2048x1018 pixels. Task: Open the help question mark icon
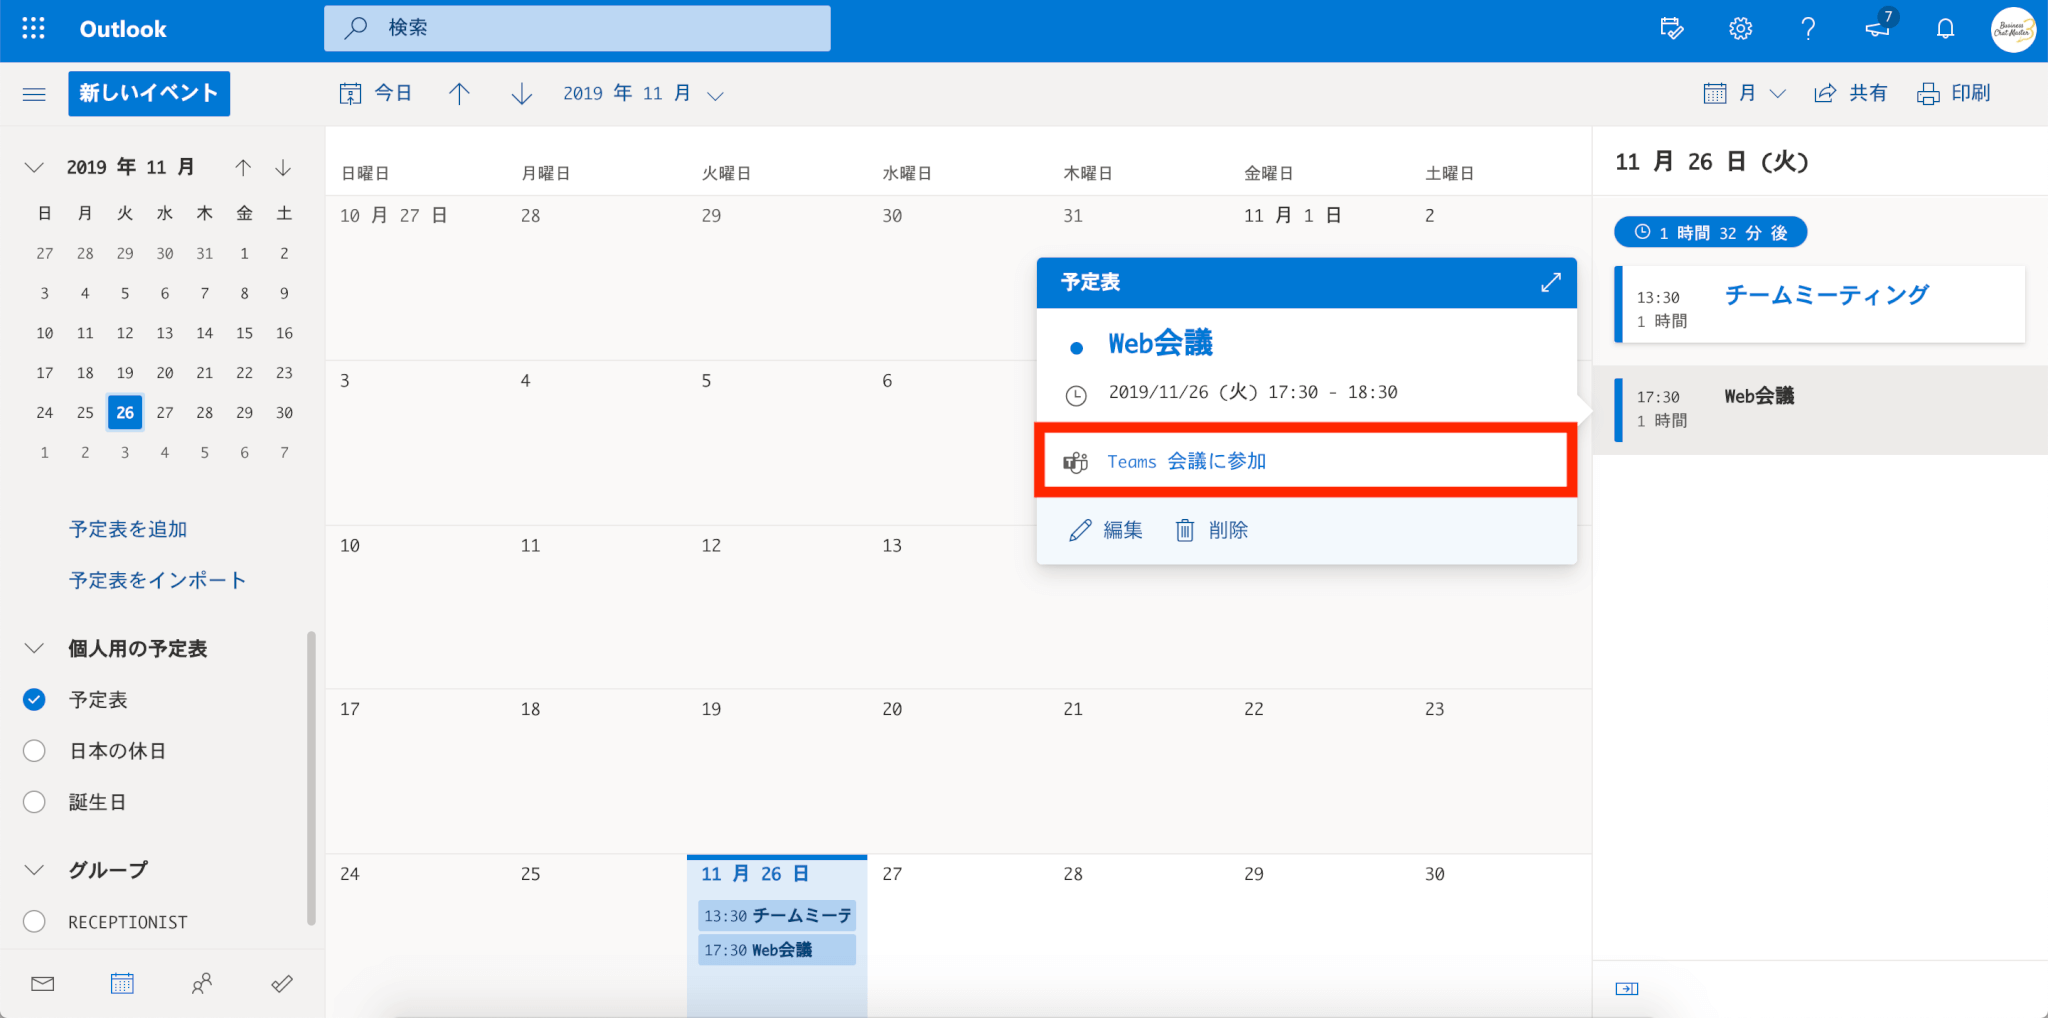1807,29
